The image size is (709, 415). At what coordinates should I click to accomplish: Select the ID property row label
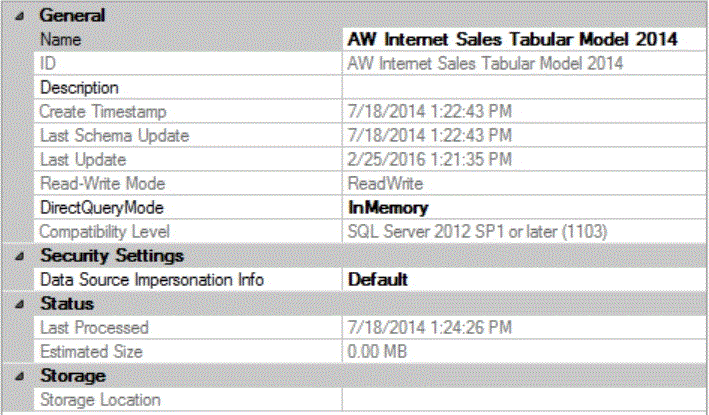click(x=49, y=64)
